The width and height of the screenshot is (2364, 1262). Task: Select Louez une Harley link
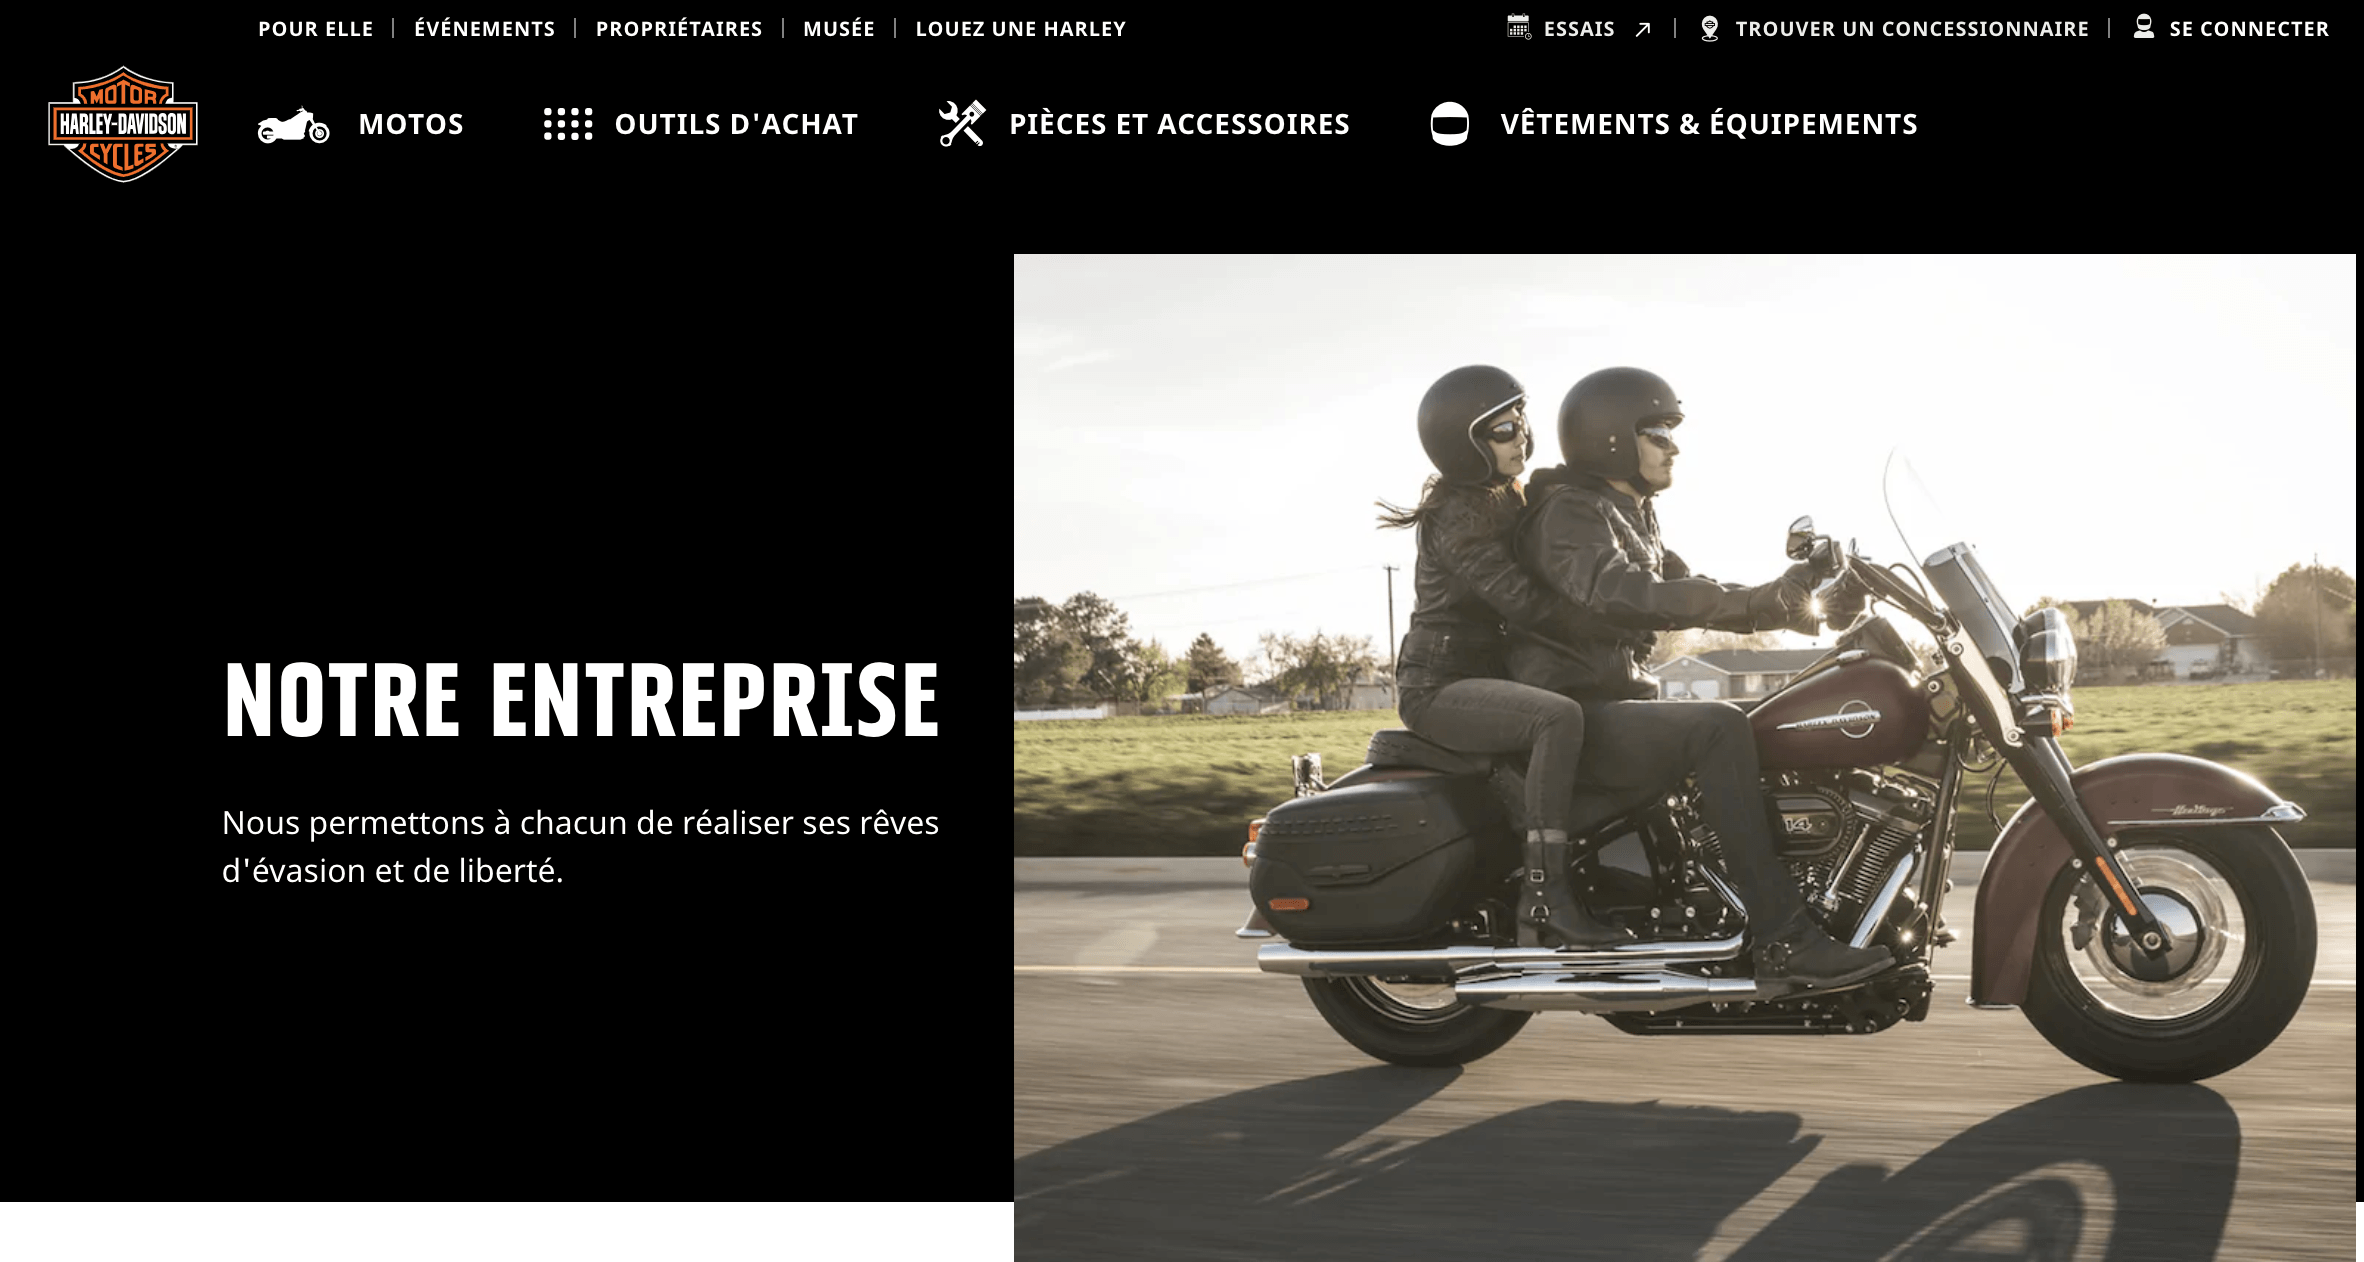point(1021,29)
